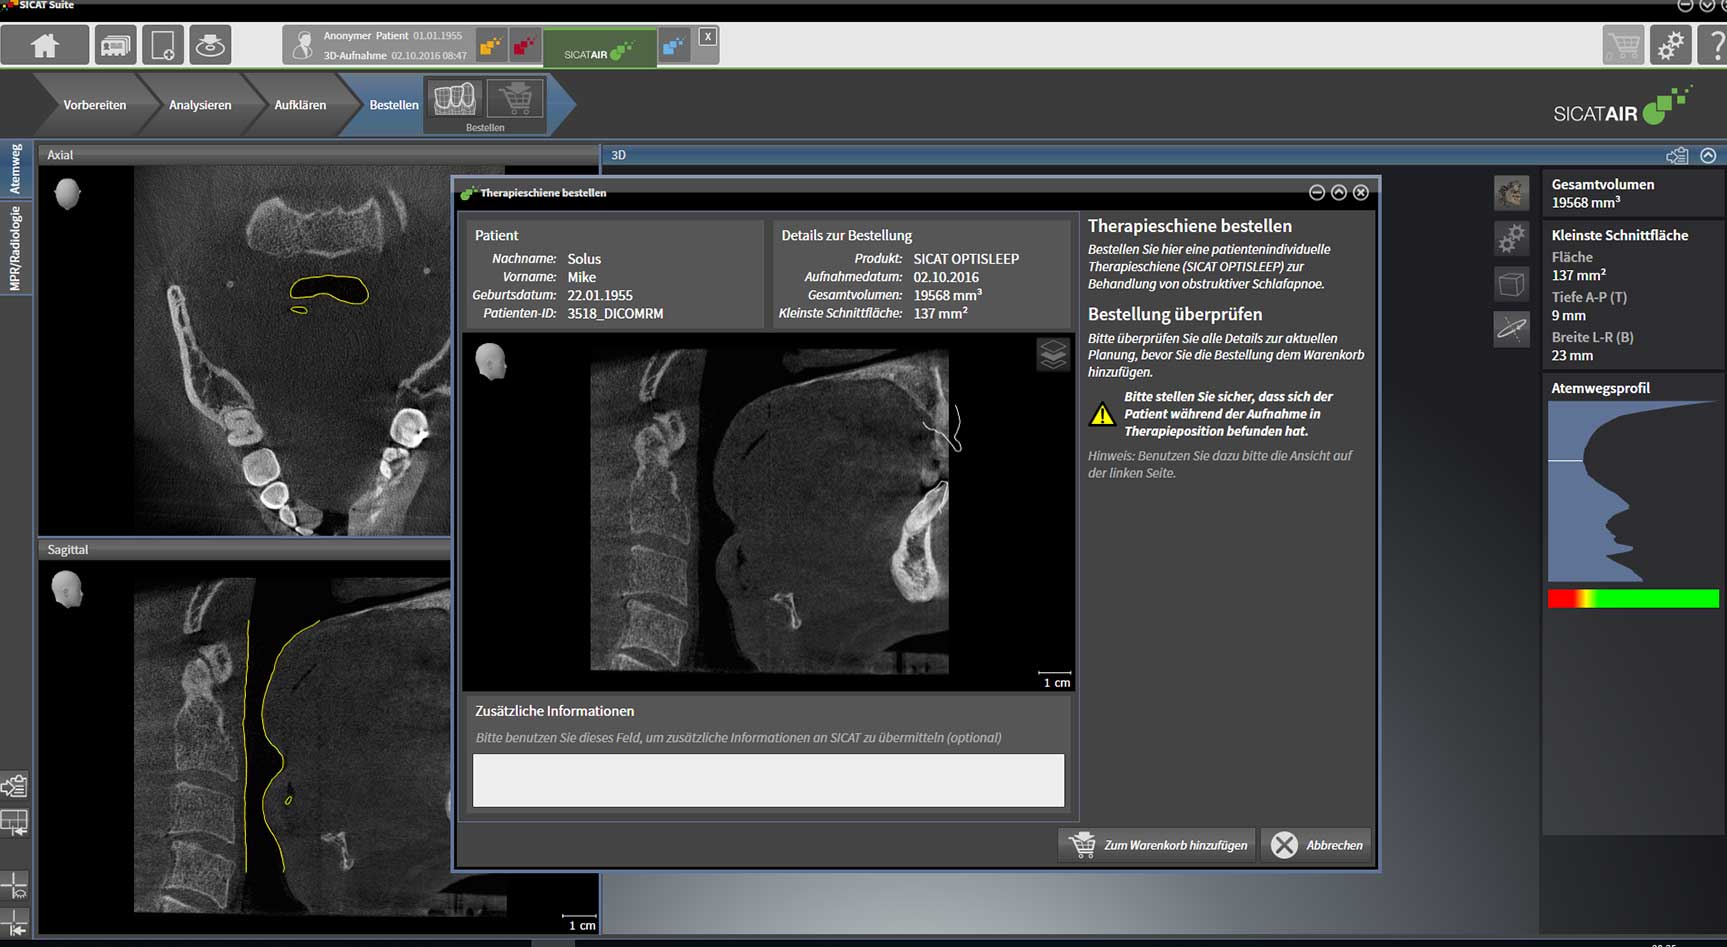
Task: Select the Bestellen workflow step
Action: coord(394,105)
